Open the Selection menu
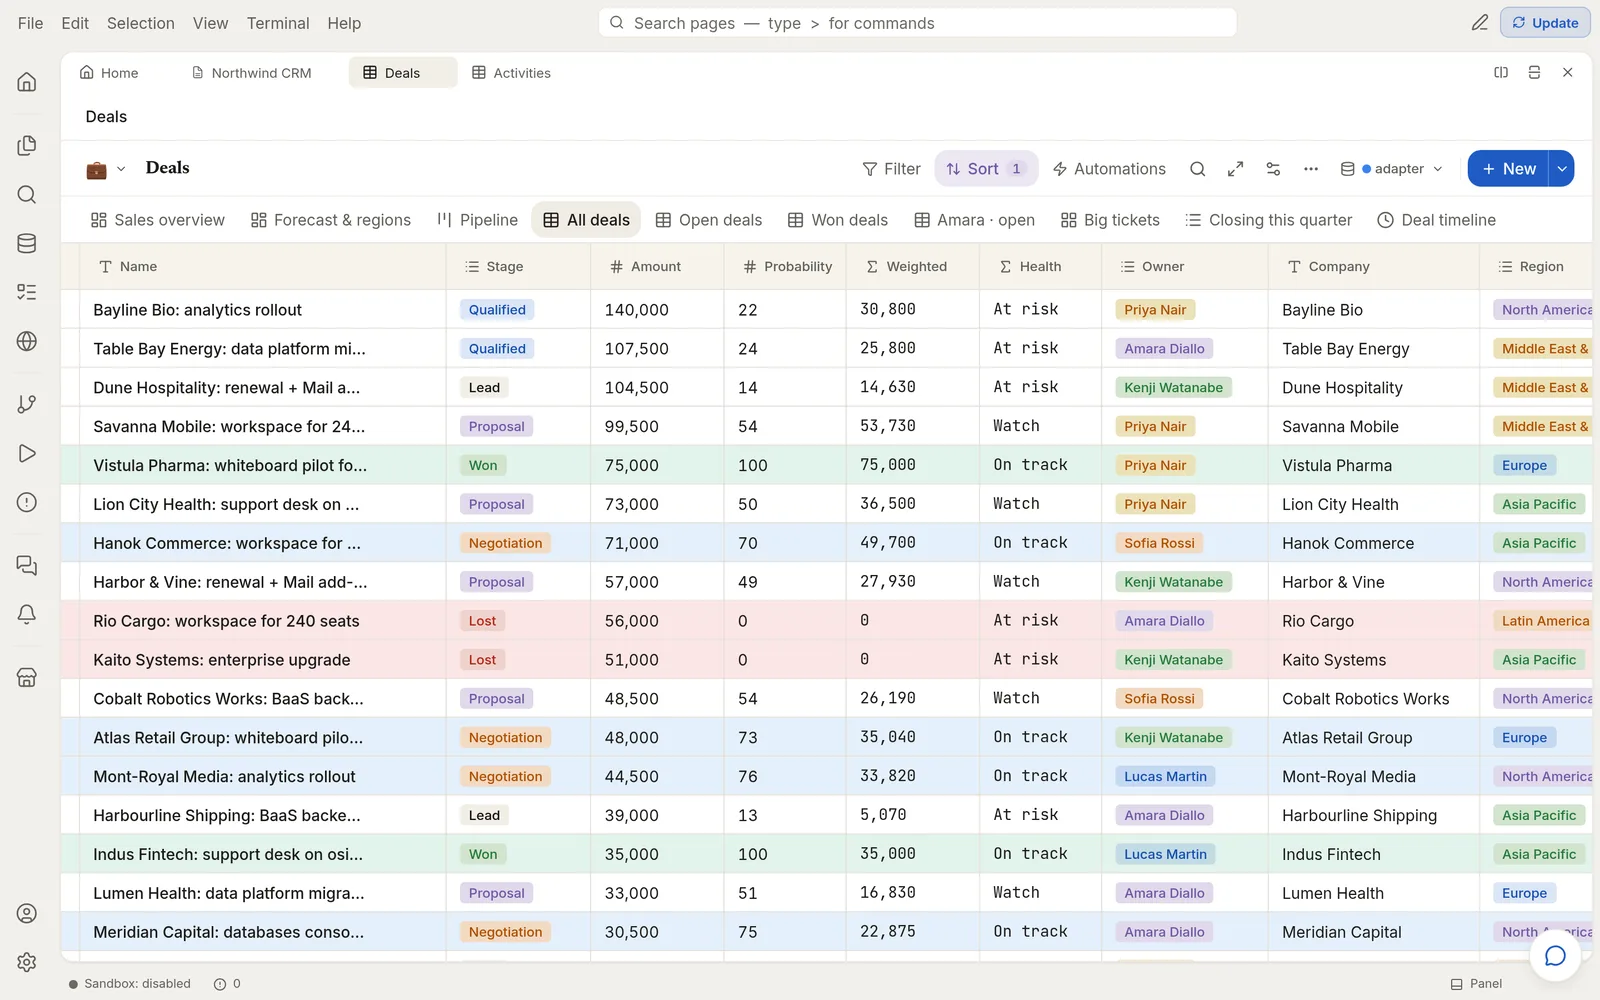 141,23
